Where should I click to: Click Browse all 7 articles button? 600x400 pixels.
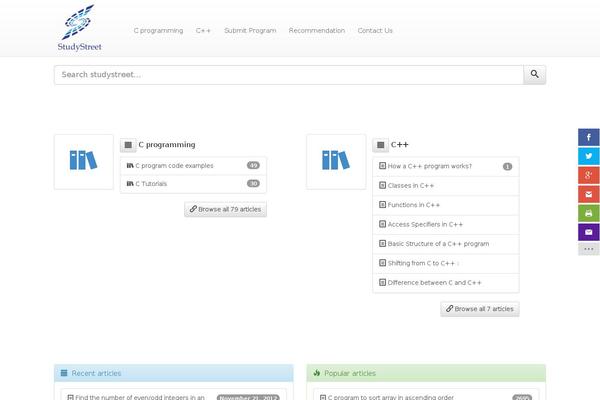point(480,309)
